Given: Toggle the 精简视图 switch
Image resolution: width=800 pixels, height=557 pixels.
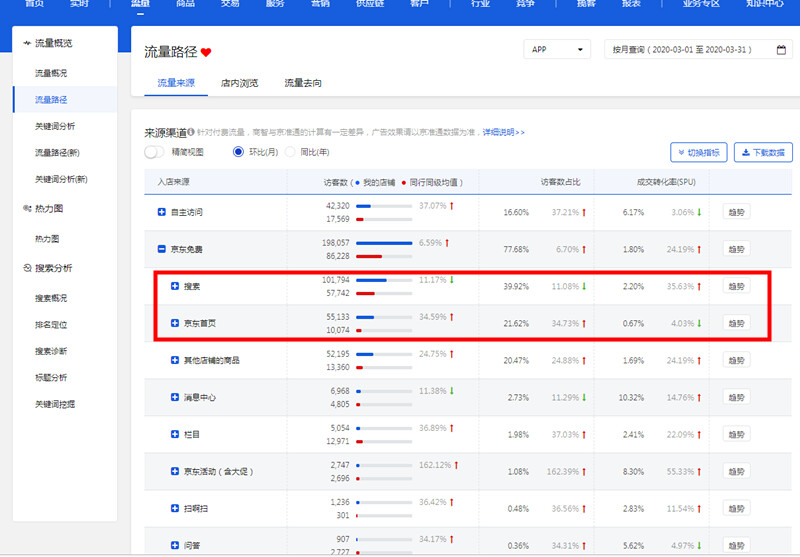Looking at the screenshot, I should [x=154, y=152].
